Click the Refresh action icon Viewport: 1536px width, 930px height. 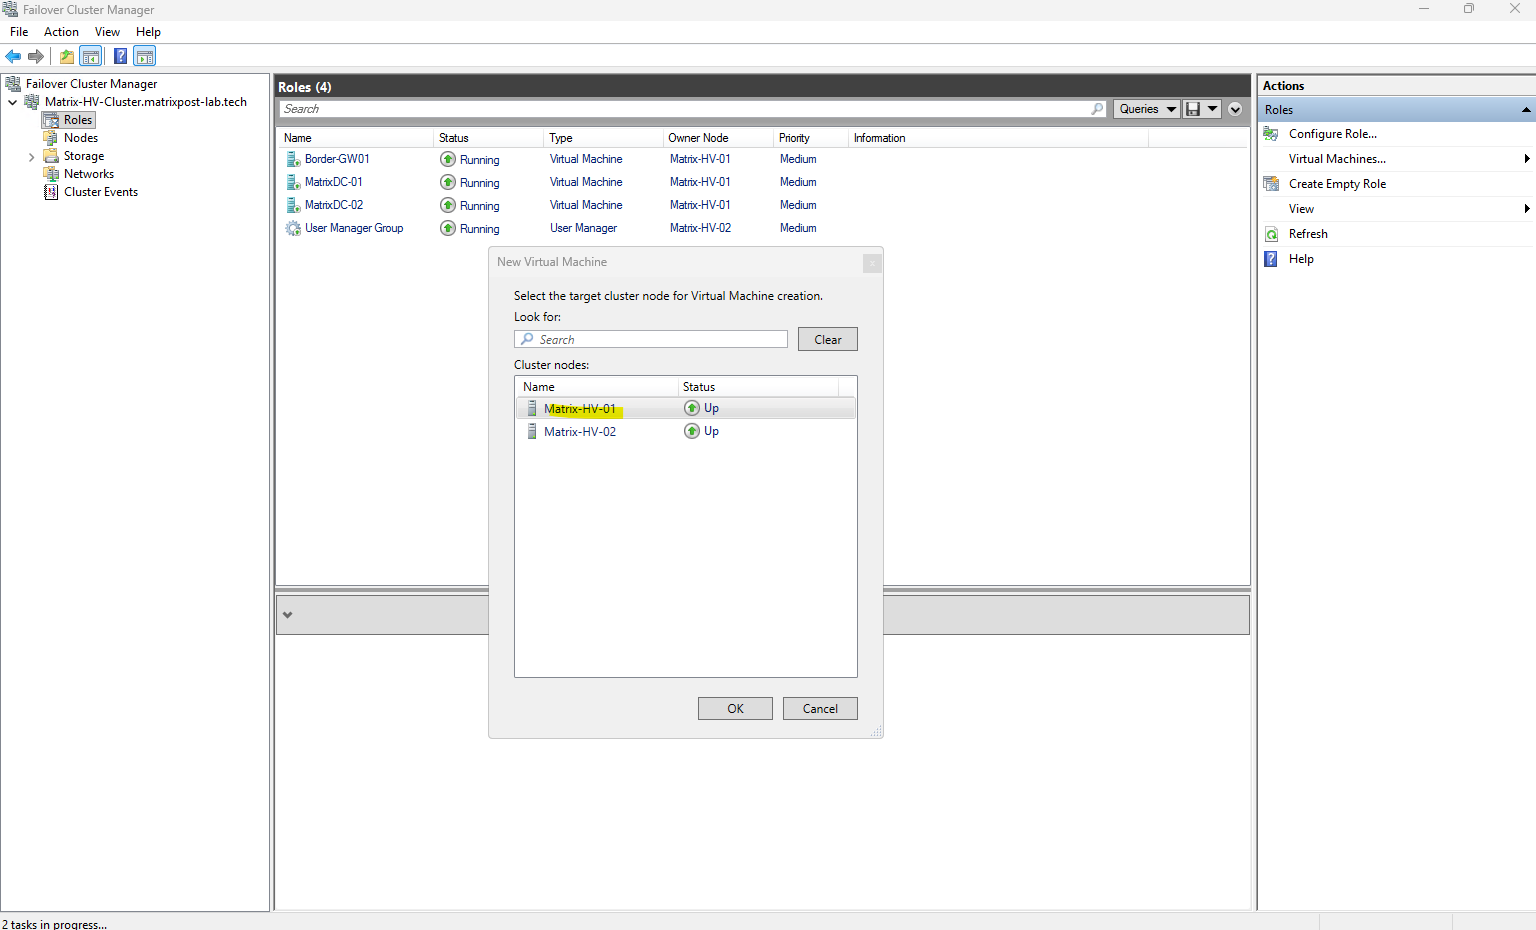point(1271,234)
